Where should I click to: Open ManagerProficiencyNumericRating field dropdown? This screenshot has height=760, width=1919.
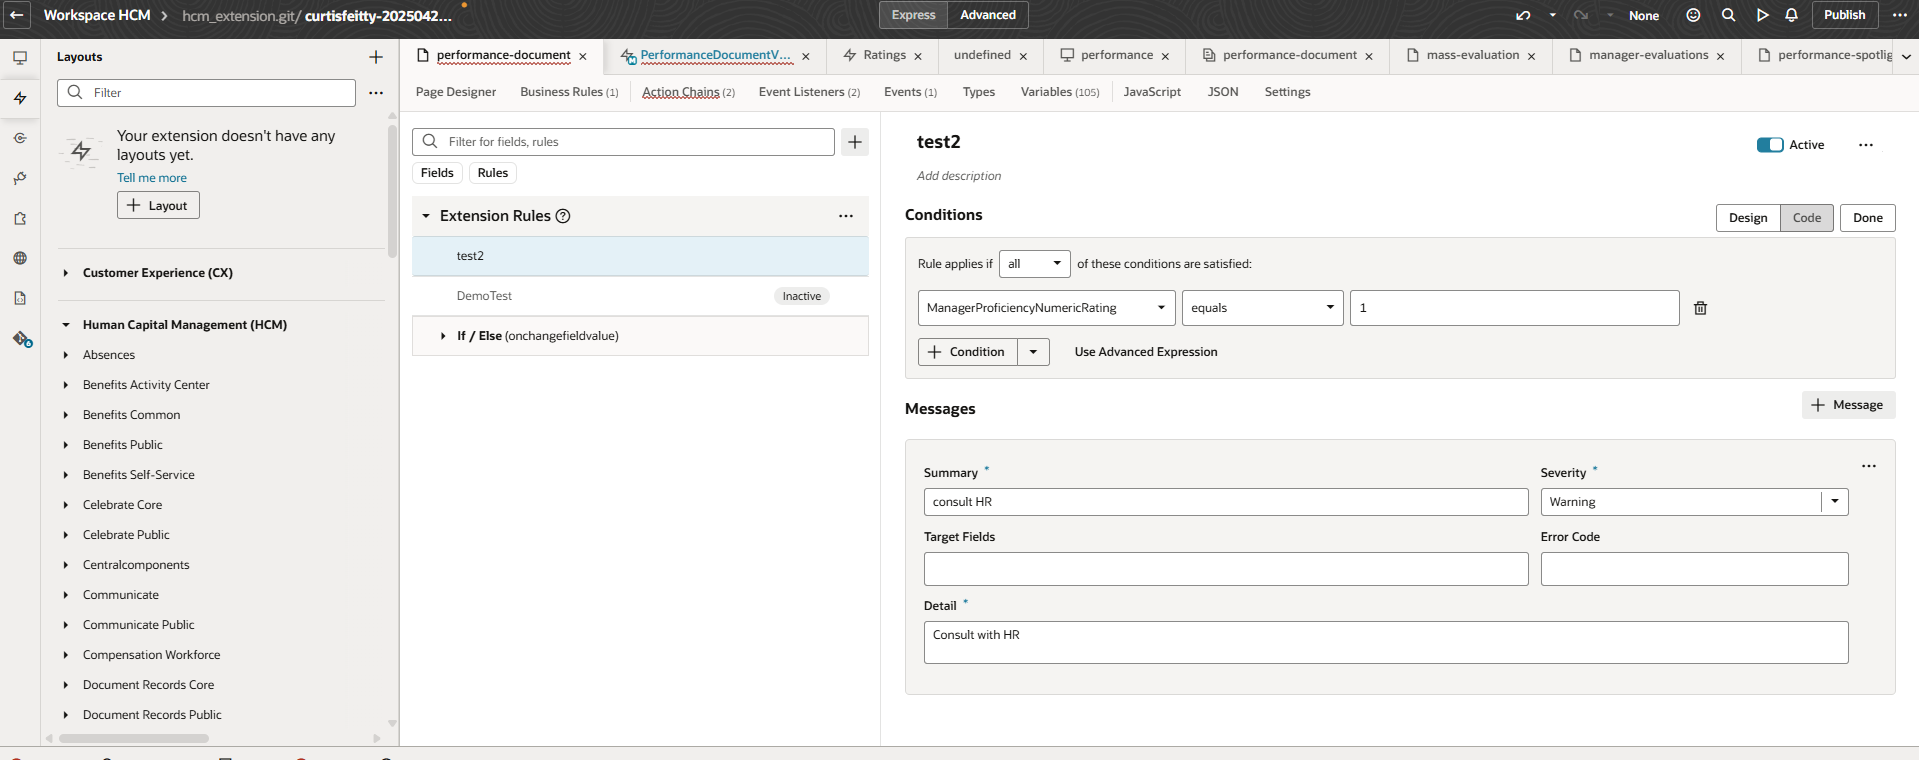point(1047,308)
